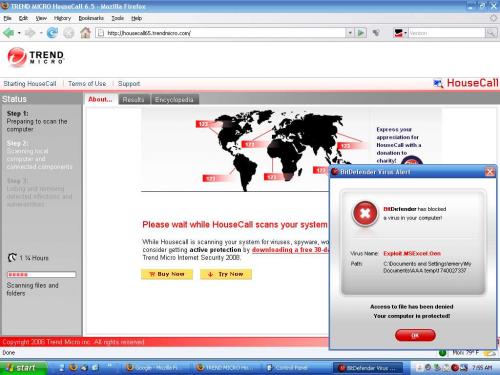Click the Forward arrow in Firefox toolbar

click(x=30, y=33)
